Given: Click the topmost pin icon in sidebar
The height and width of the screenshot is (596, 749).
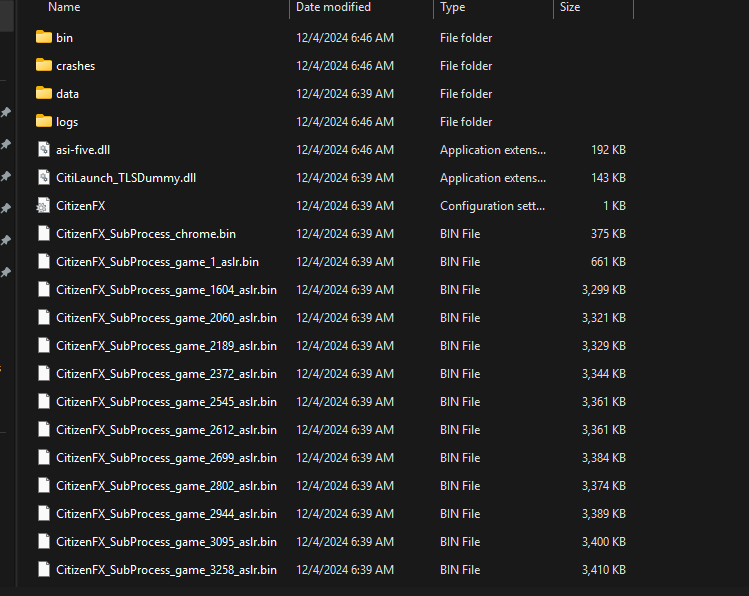Looking at the screenshot, I should (x=6, y=112).
